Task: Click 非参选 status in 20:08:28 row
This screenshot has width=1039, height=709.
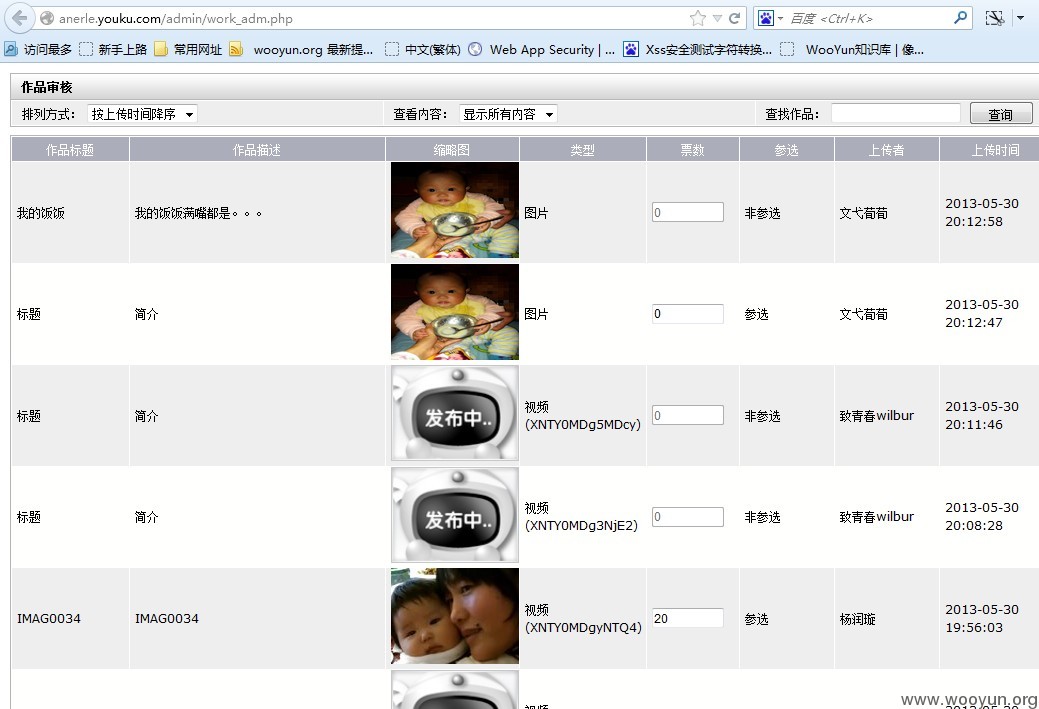Action: tap(763, 518)
